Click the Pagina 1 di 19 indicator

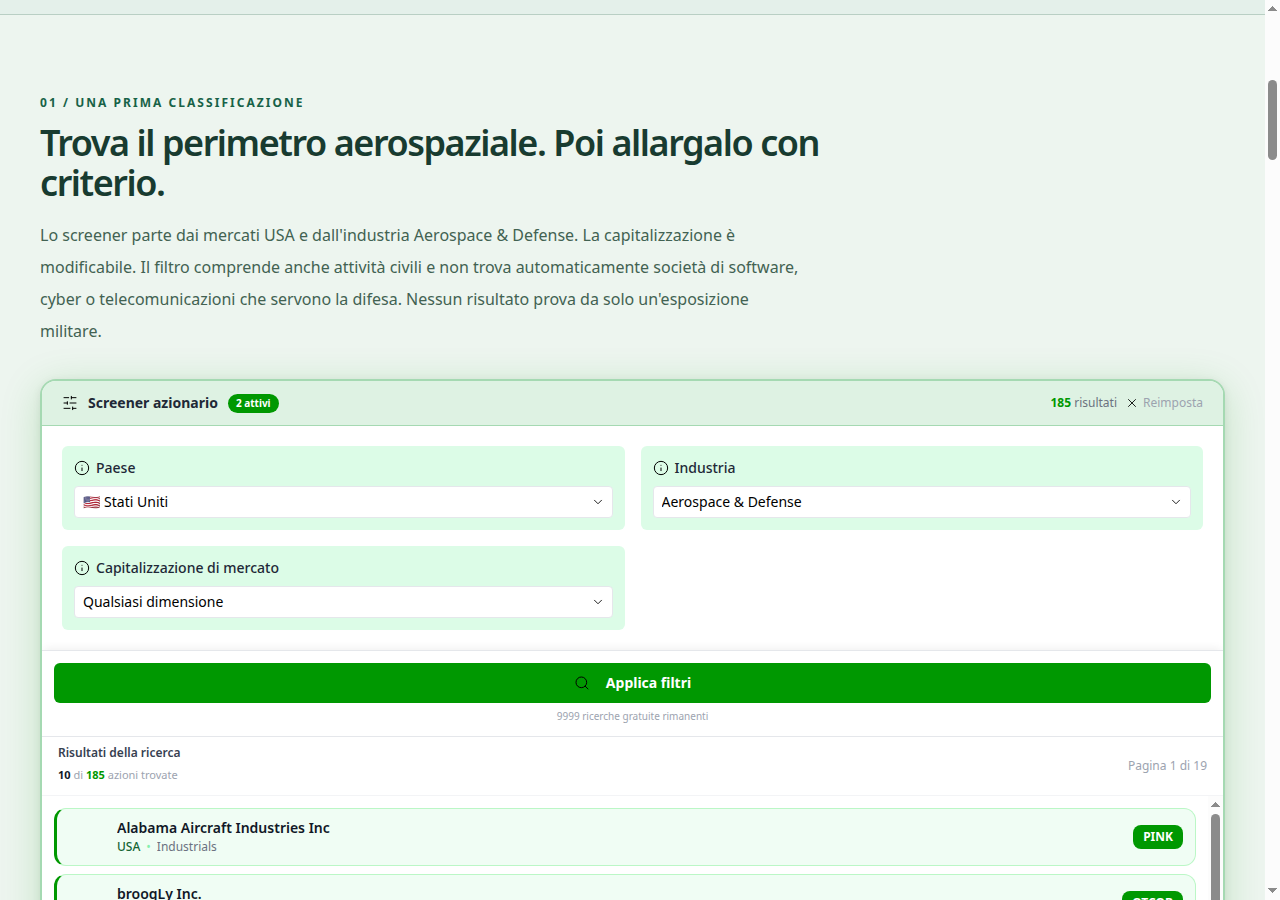click(1167, 766)
